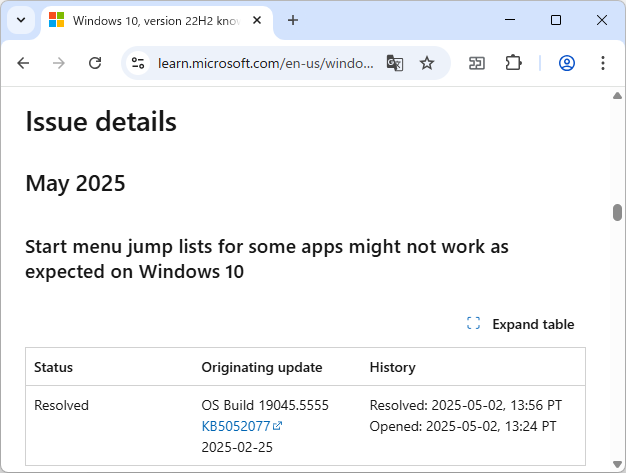The height and width of the screenshot is (473, 626).
Task: Click the OS Build 19045.5555 text
Action: [265, 405]
